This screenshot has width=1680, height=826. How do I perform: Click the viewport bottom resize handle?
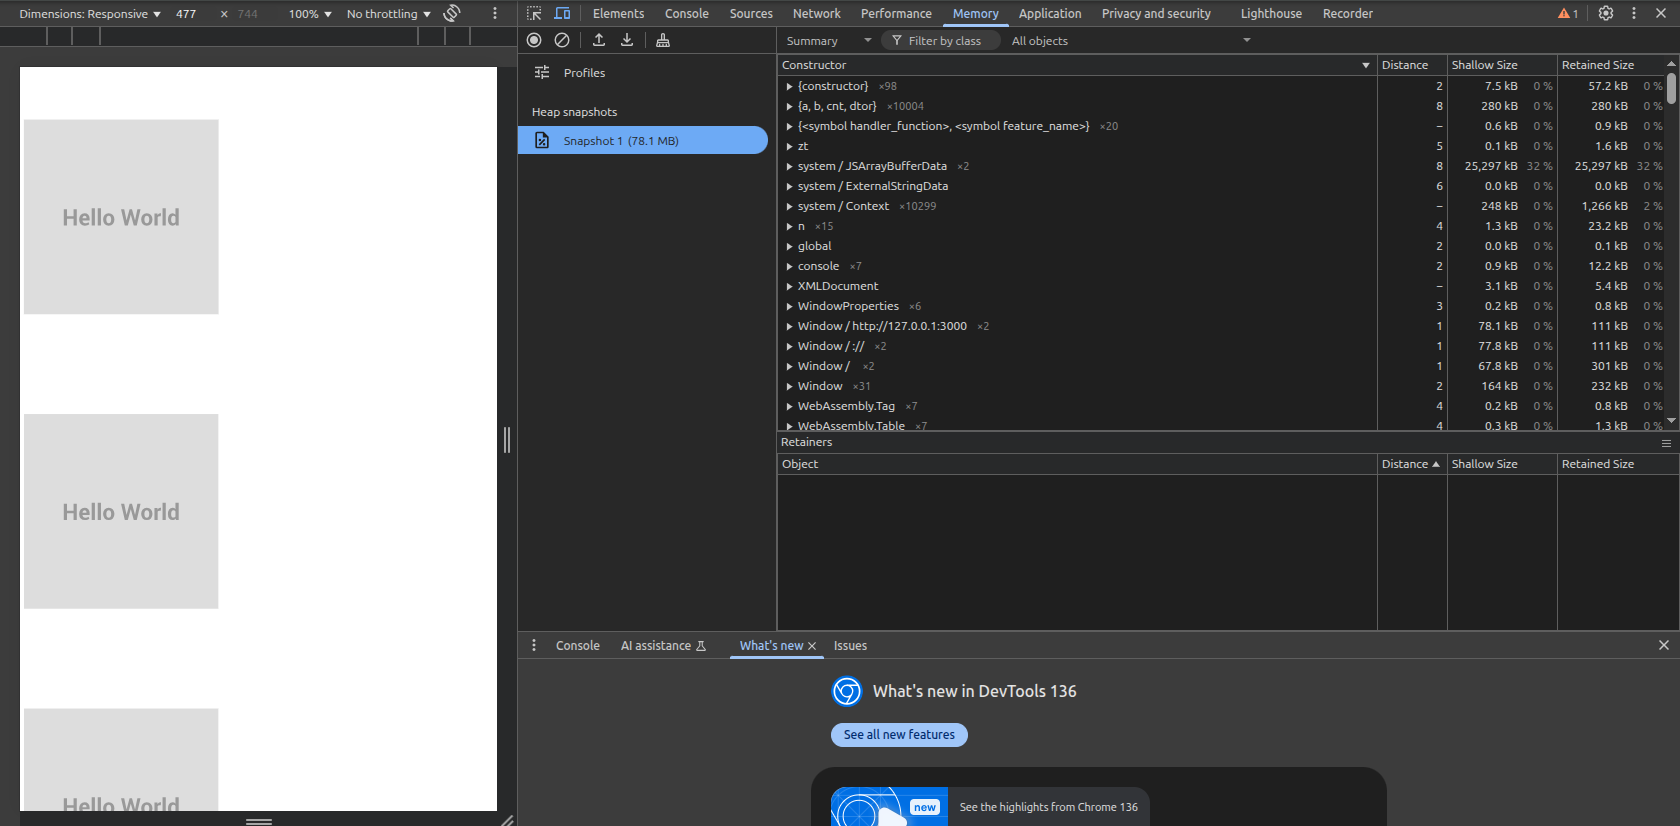pyautogui.click(x=259, y=820)
